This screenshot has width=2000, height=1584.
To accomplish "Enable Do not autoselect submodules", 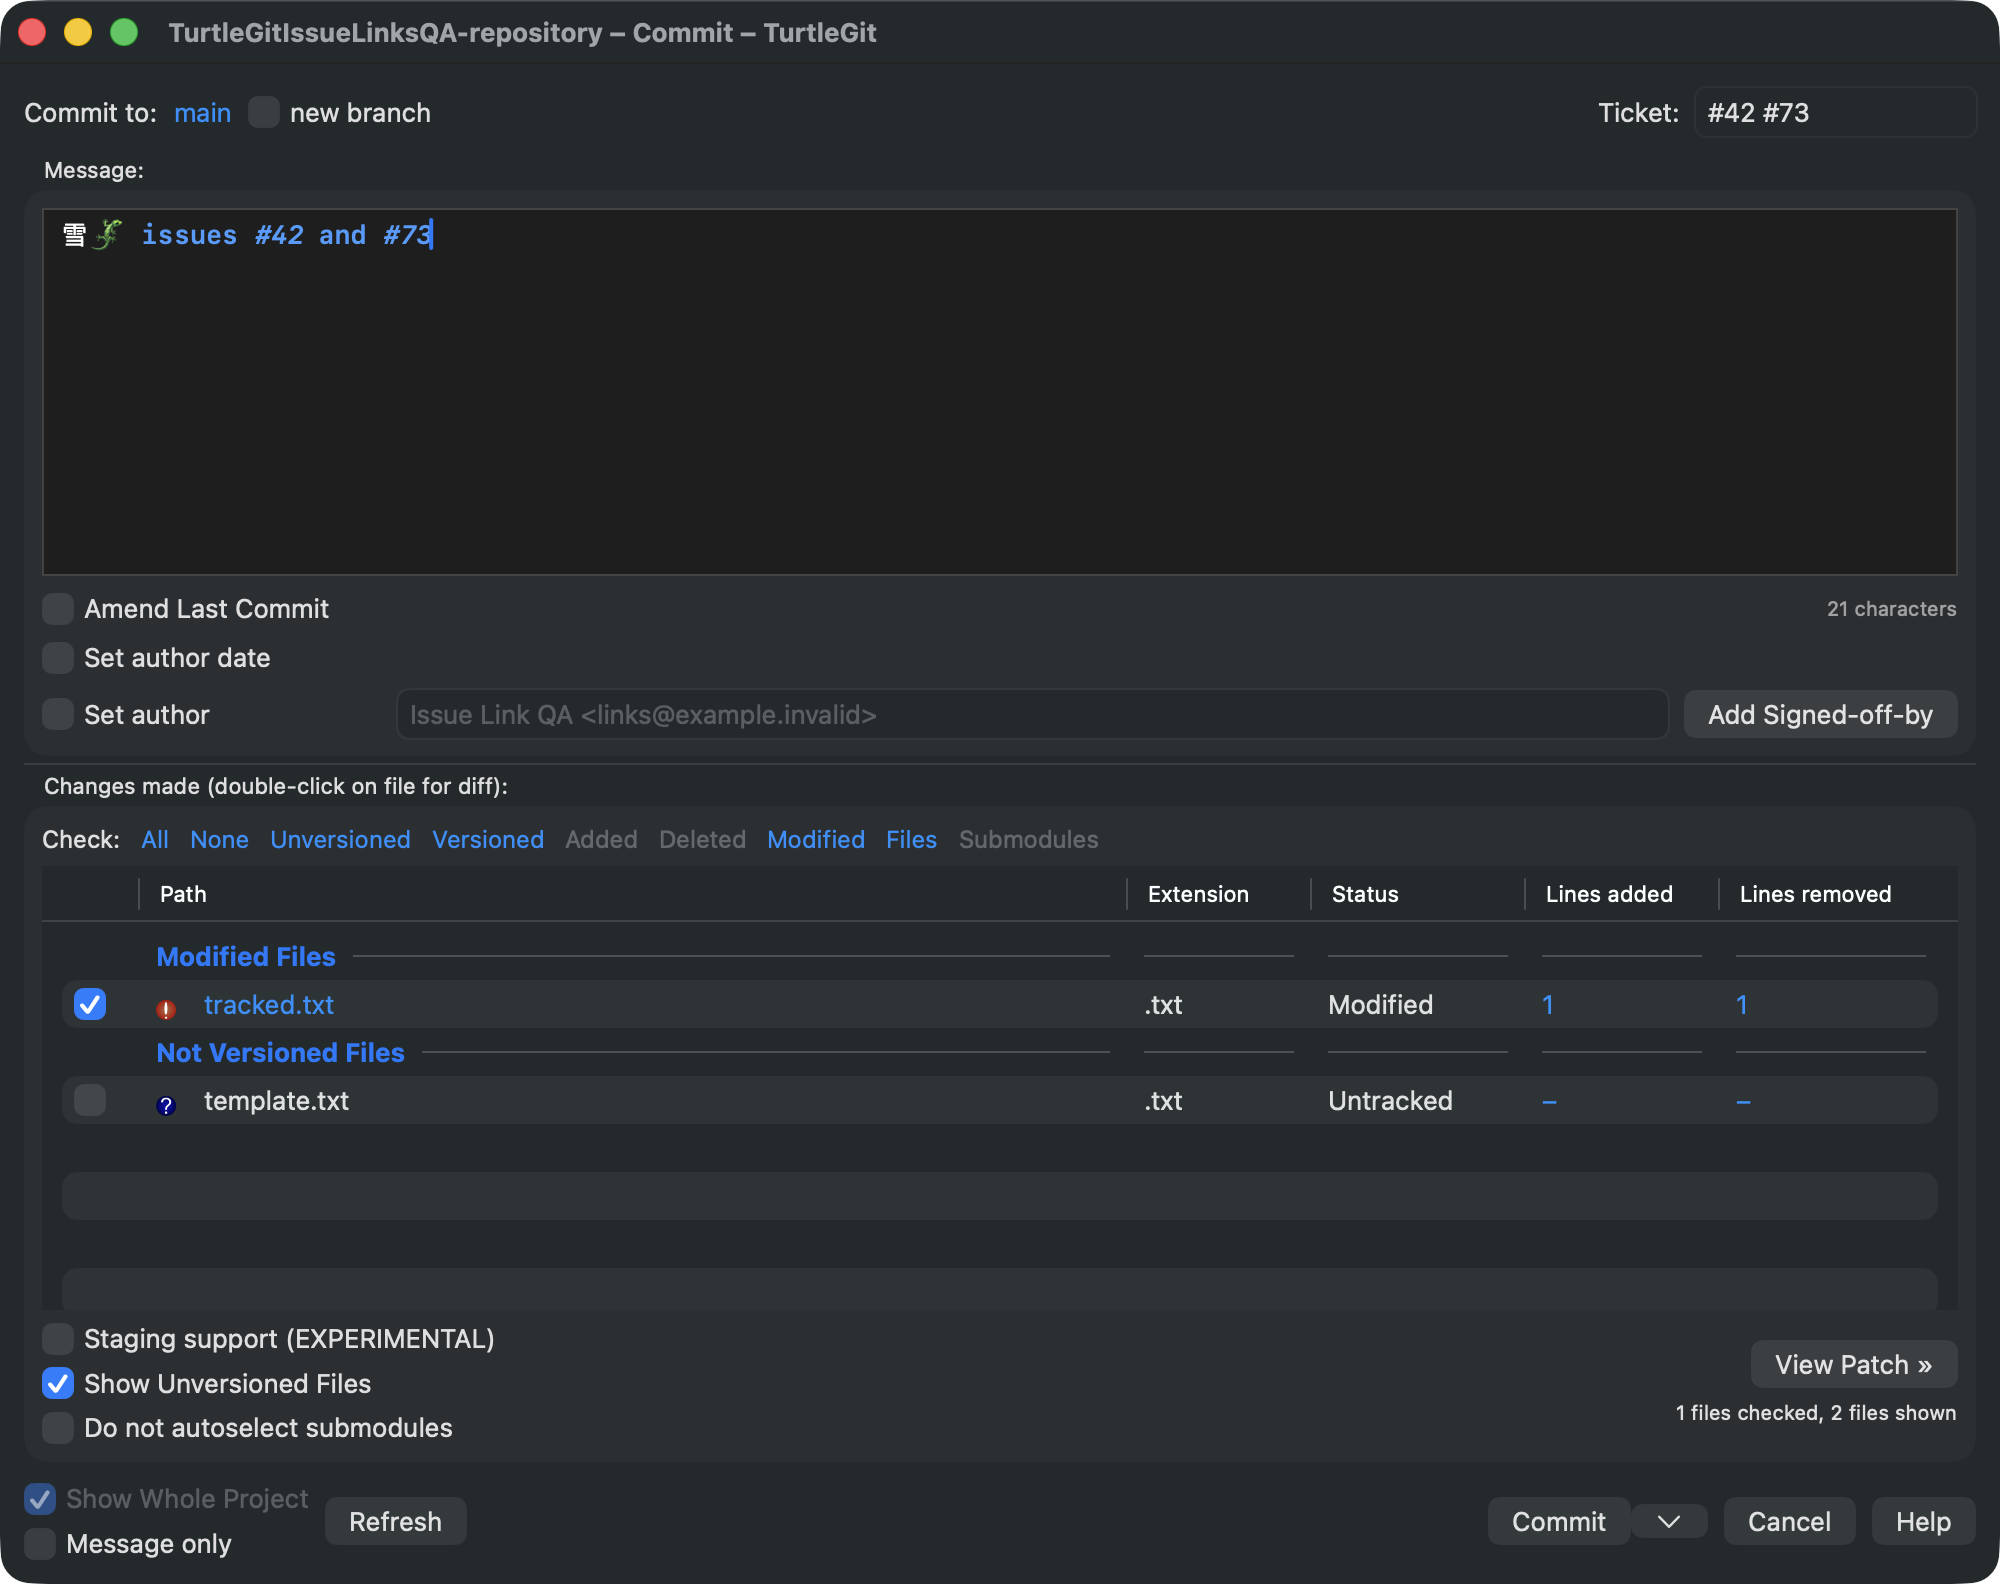I will click(x=58, y=1427).
